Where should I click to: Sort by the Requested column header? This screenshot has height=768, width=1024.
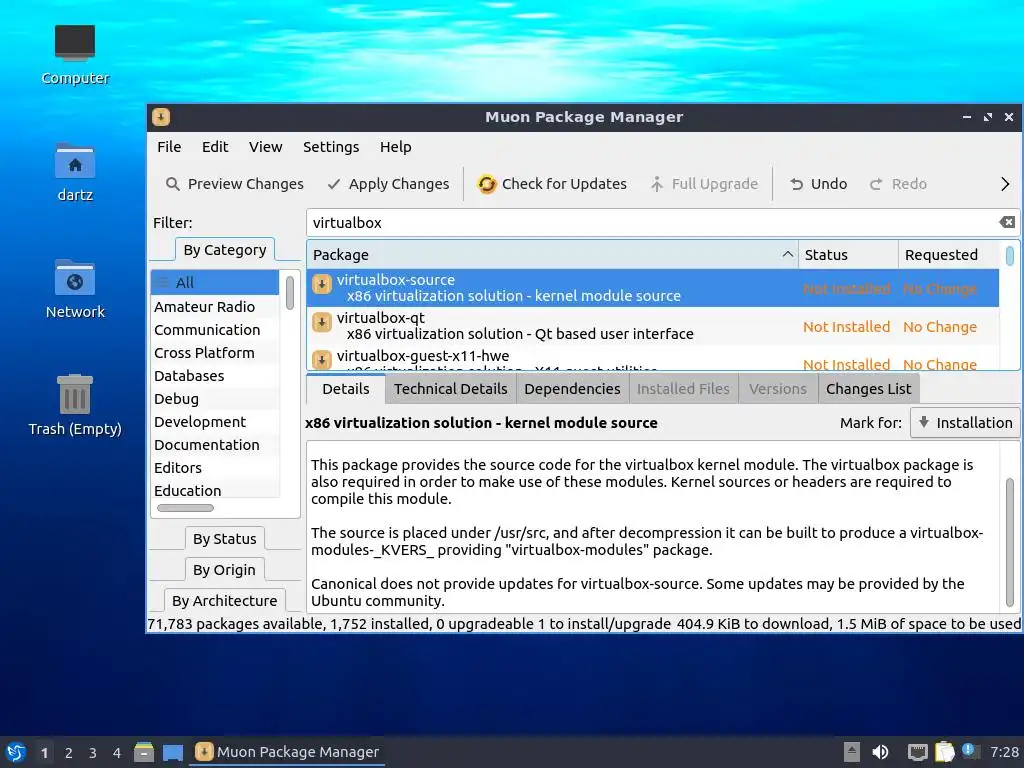point(949,255)
